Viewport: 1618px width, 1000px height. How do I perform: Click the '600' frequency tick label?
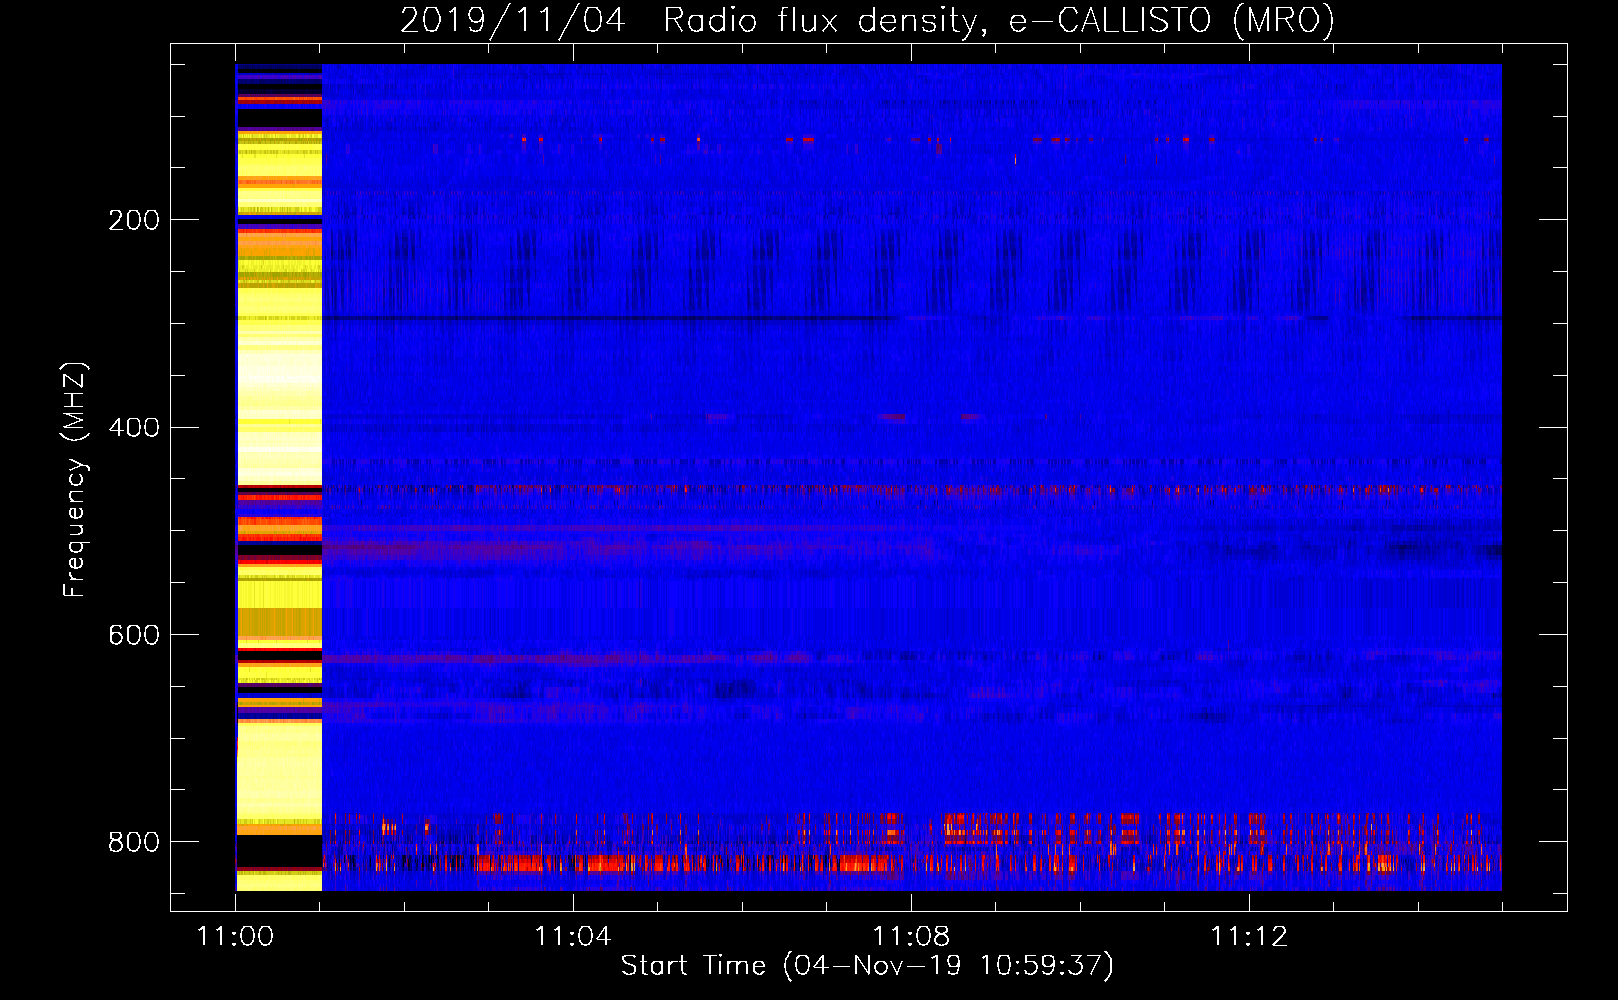tap(134, 636)
